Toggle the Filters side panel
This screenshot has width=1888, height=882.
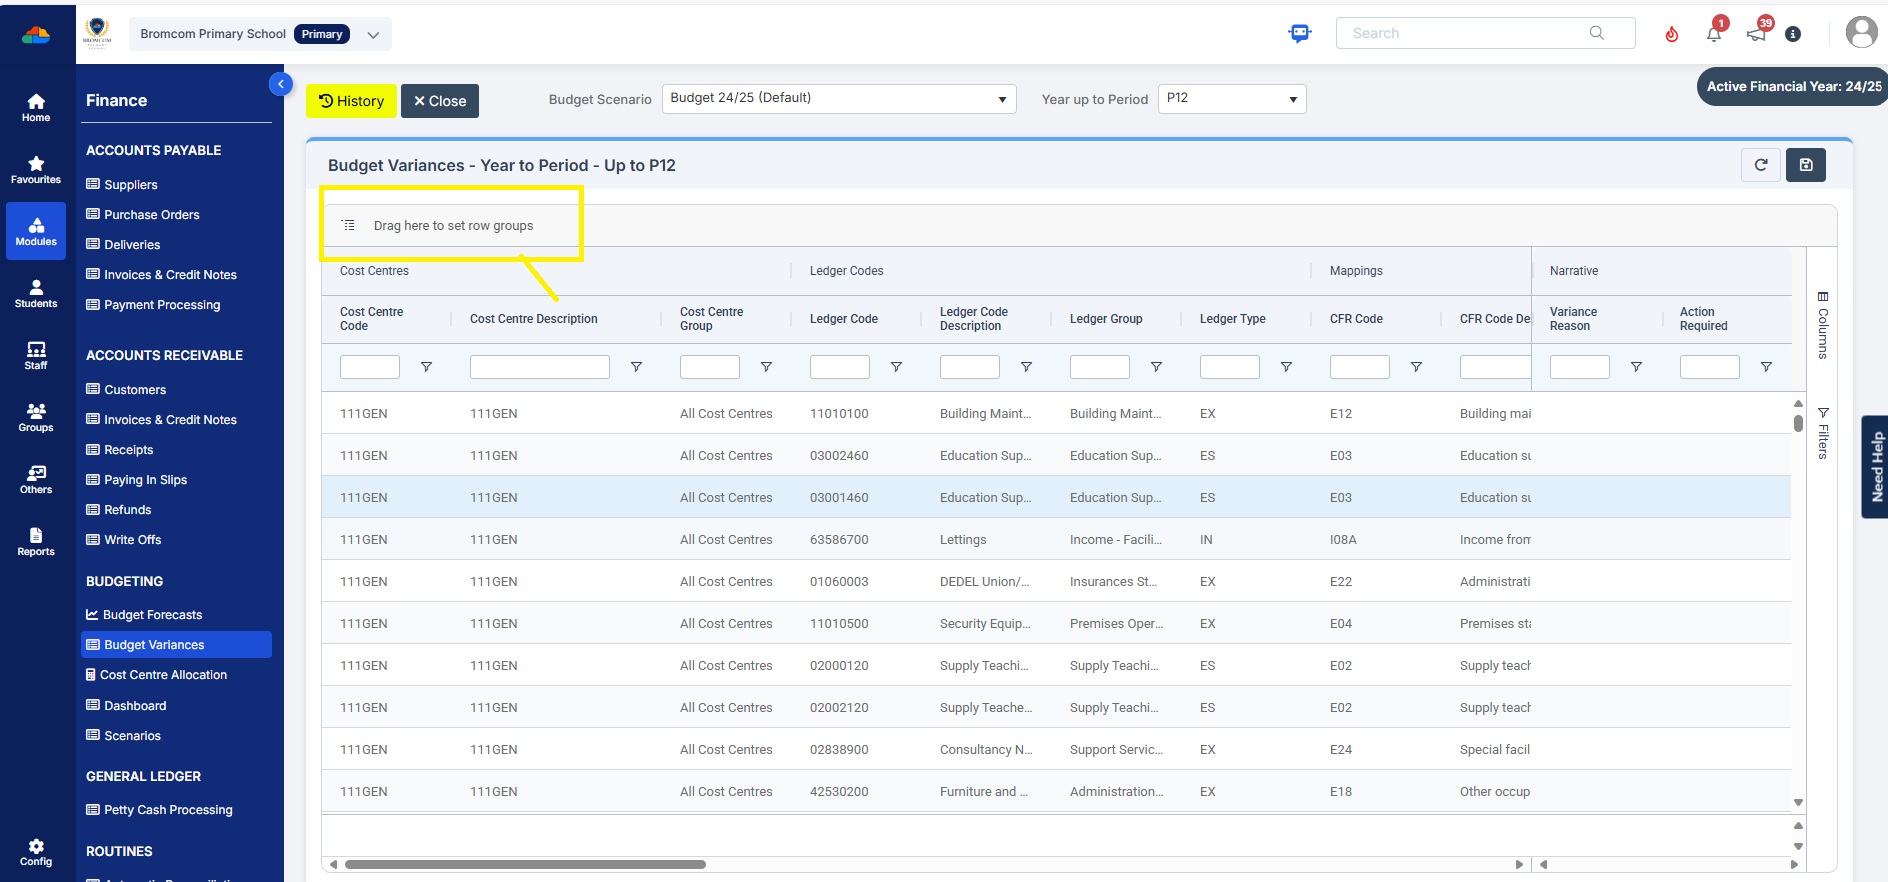pos(1823,433)
